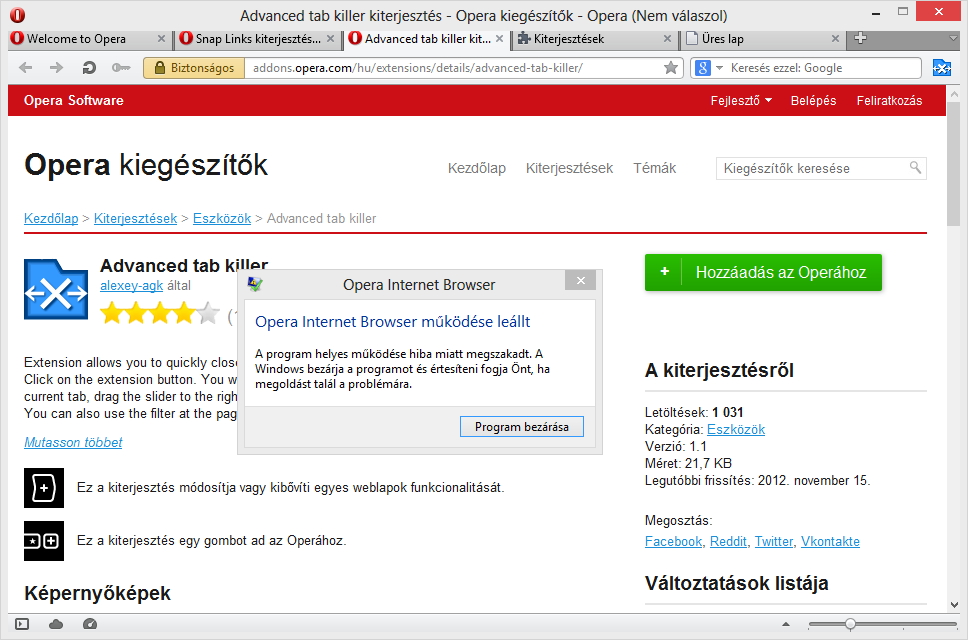Click the reload page icon

(x=89, y=68)
